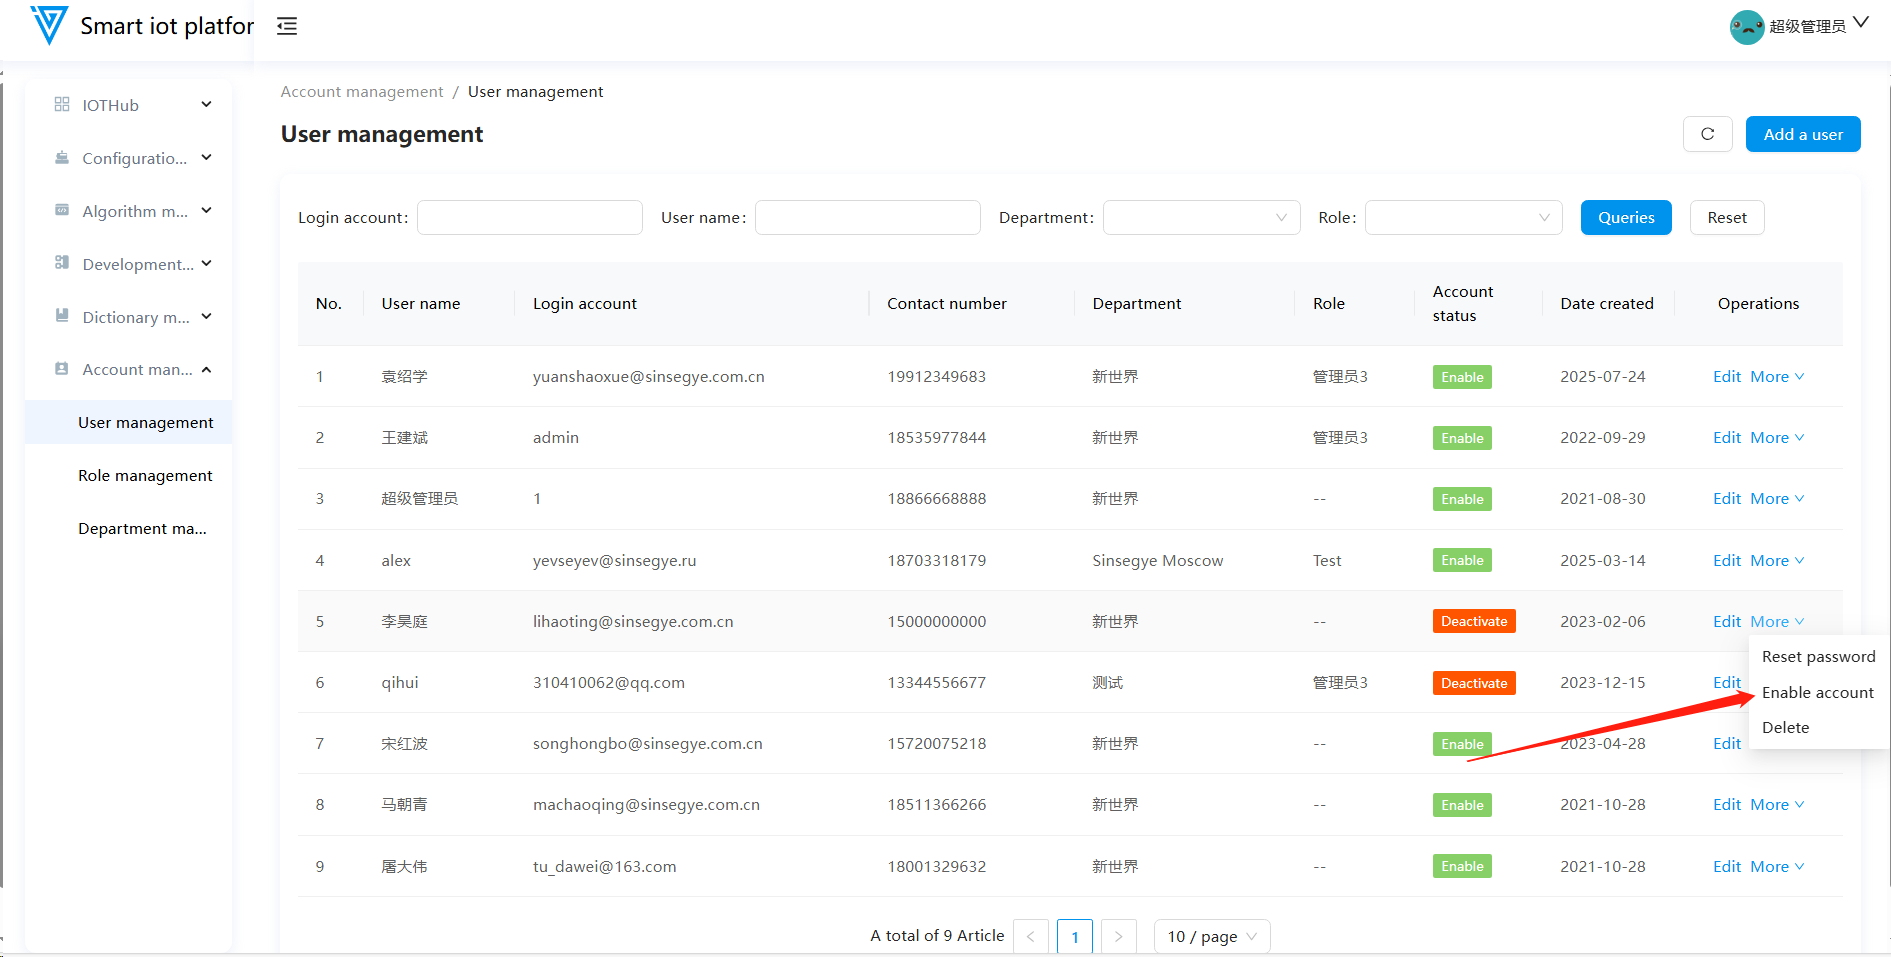Click the login account tu_dawei@163.com

click(605, 867)
